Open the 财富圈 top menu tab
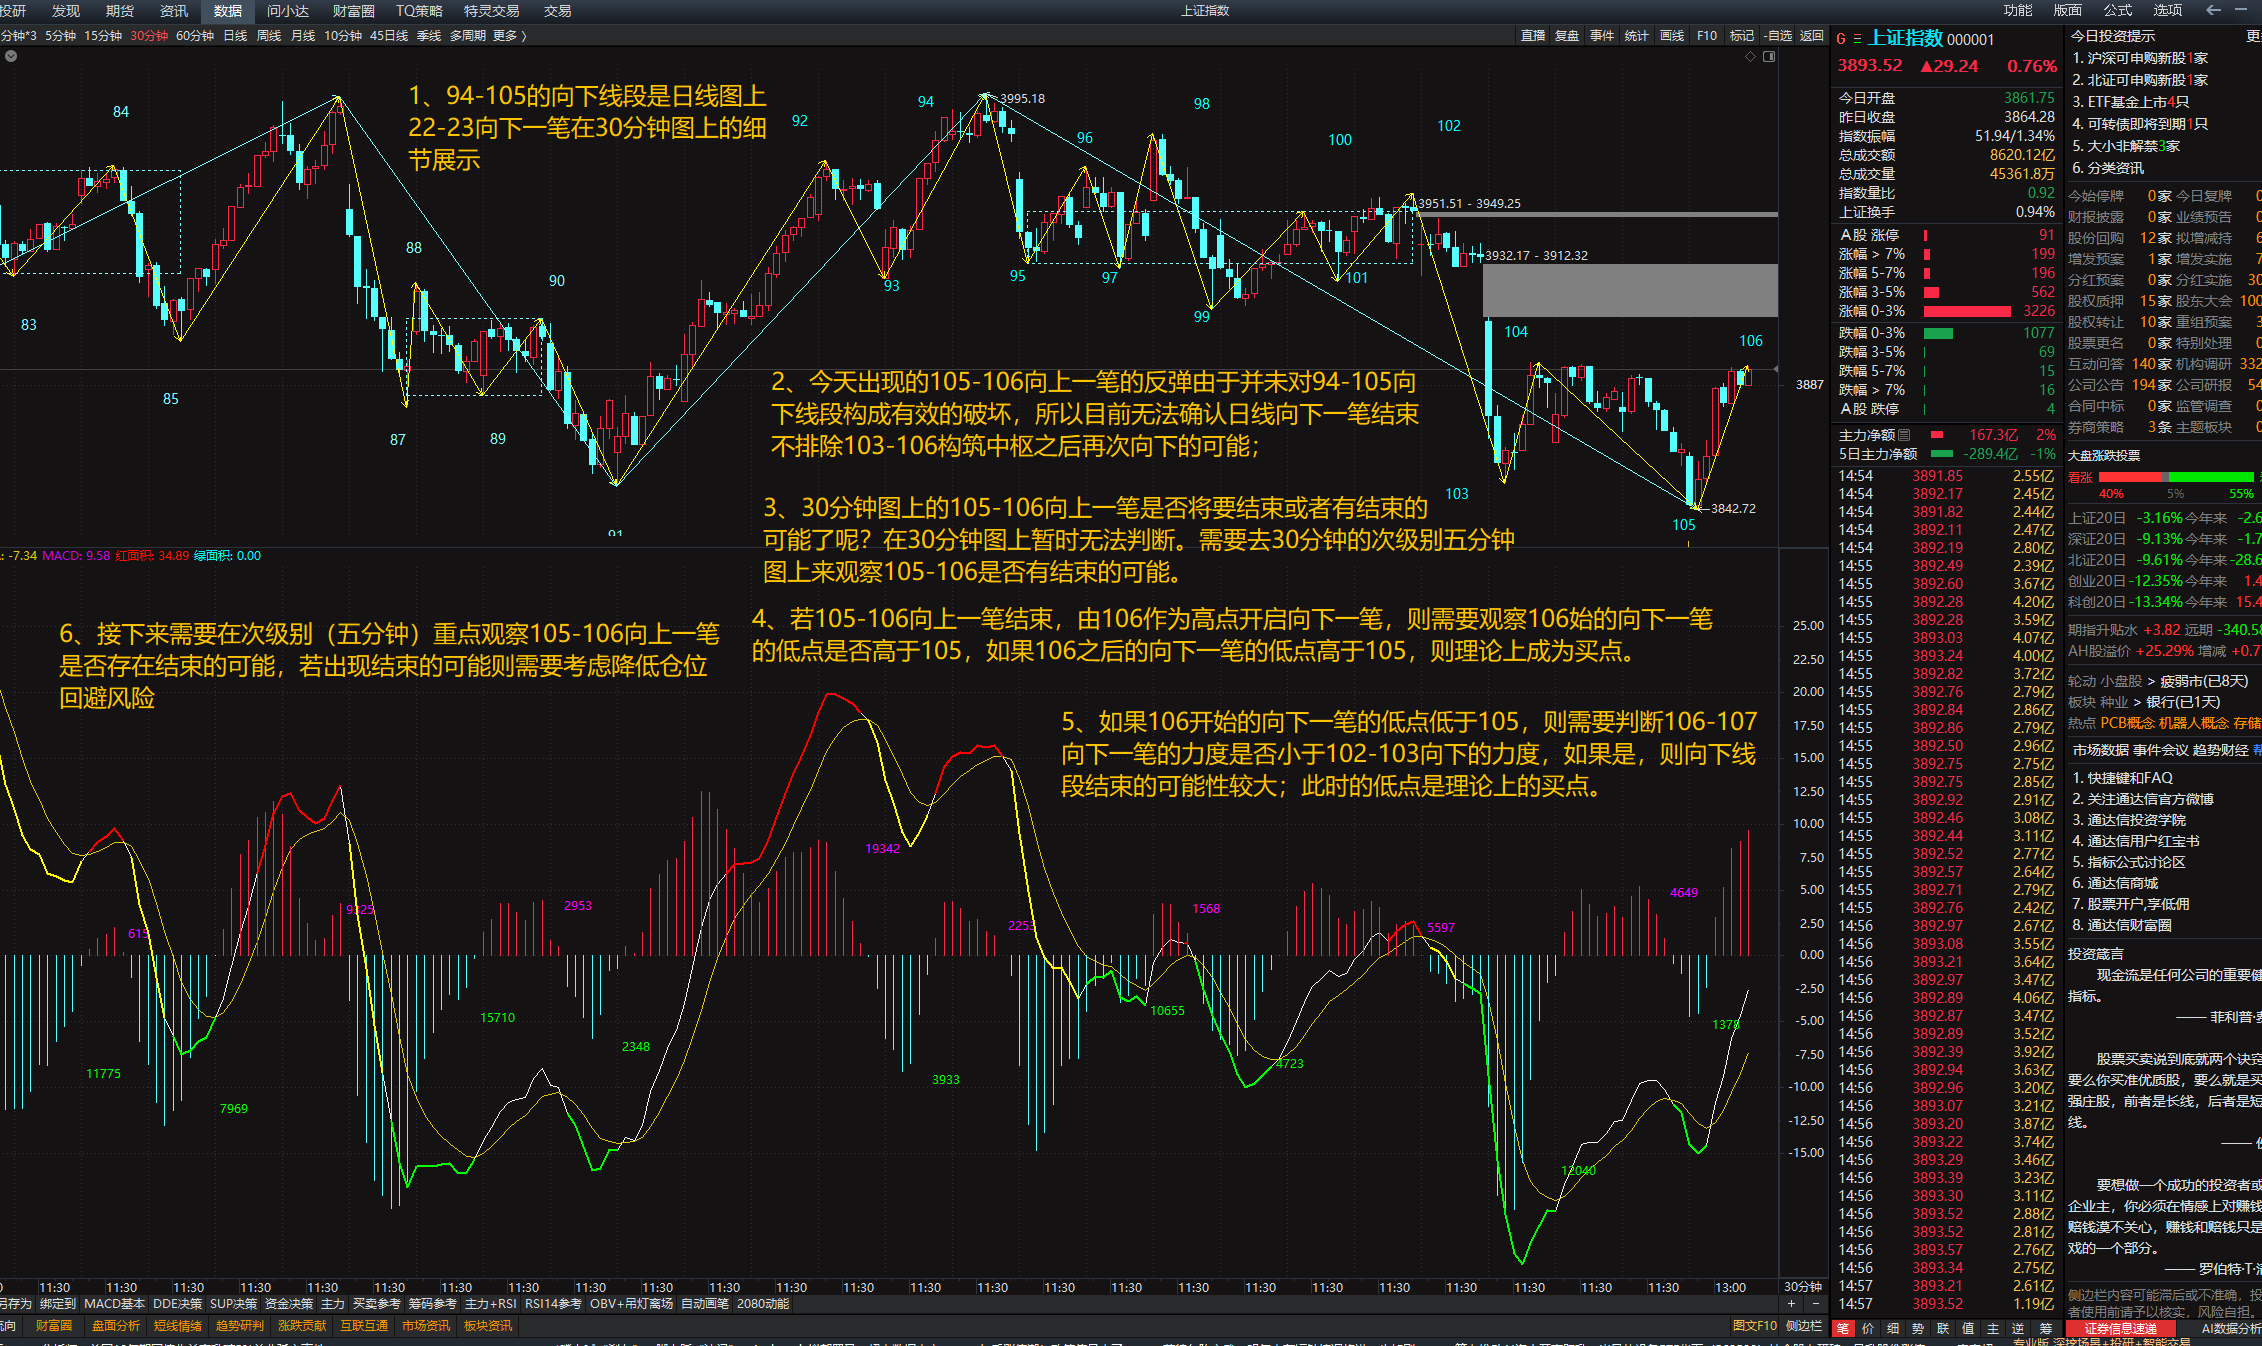Image resolution: width=2262 pixels, height=1346 pixels. 354,11
